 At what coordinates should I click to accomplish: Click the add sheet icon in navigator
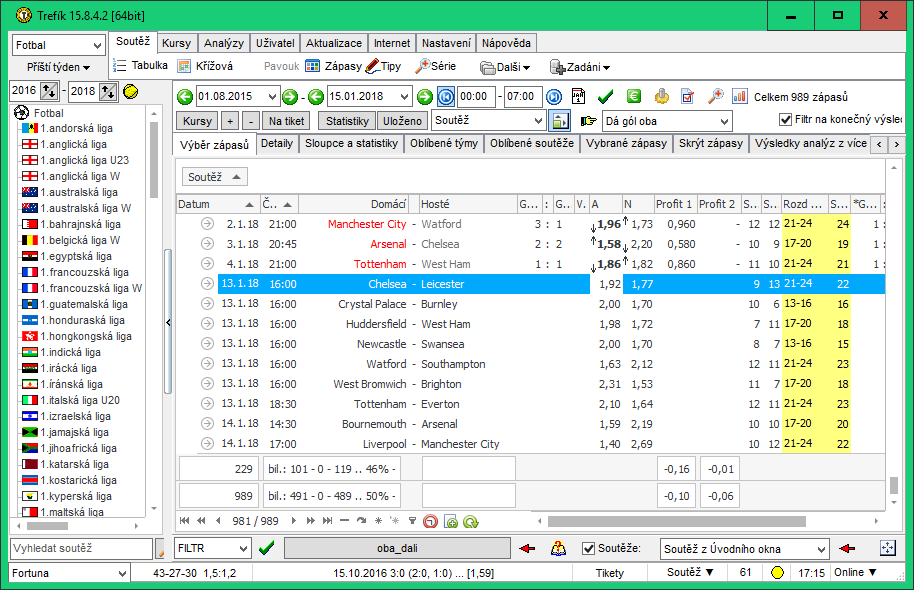tap(451, 521)
